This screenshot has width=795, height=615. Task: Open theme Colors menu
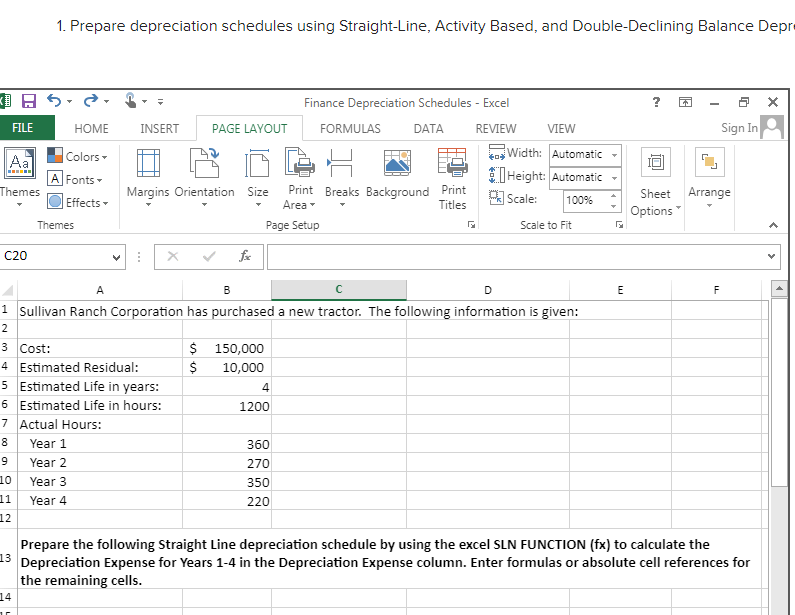(x=78, y=157)
